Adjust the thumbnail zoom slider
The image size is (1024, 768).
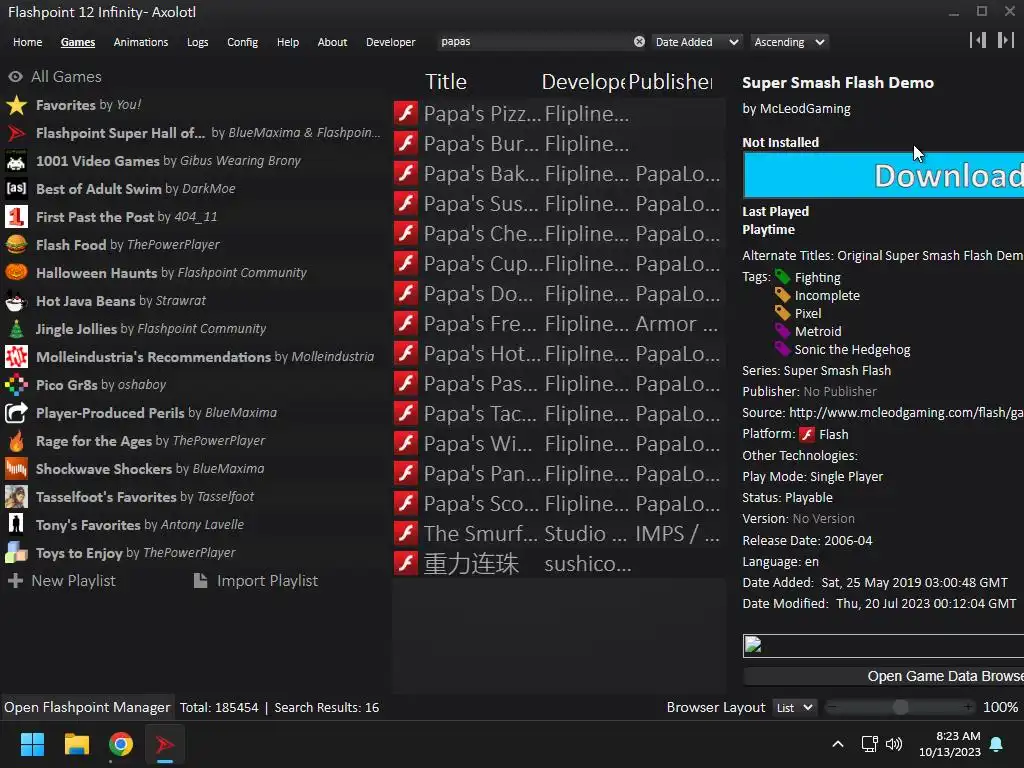point(900,707)
